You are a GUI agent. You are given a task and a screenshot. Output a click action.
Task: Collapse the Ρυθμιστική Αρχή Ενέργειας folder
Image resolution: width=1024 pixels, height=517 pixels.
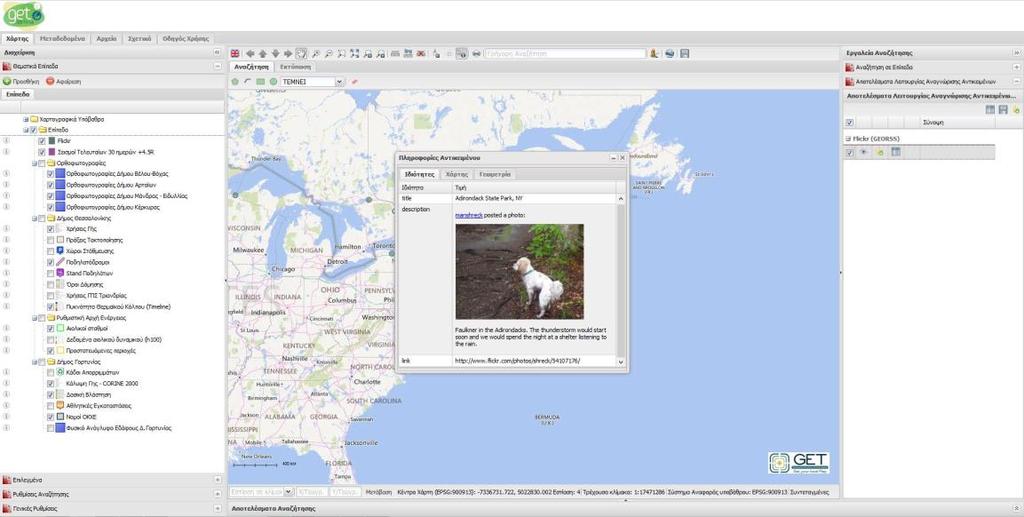pos(35,317)
